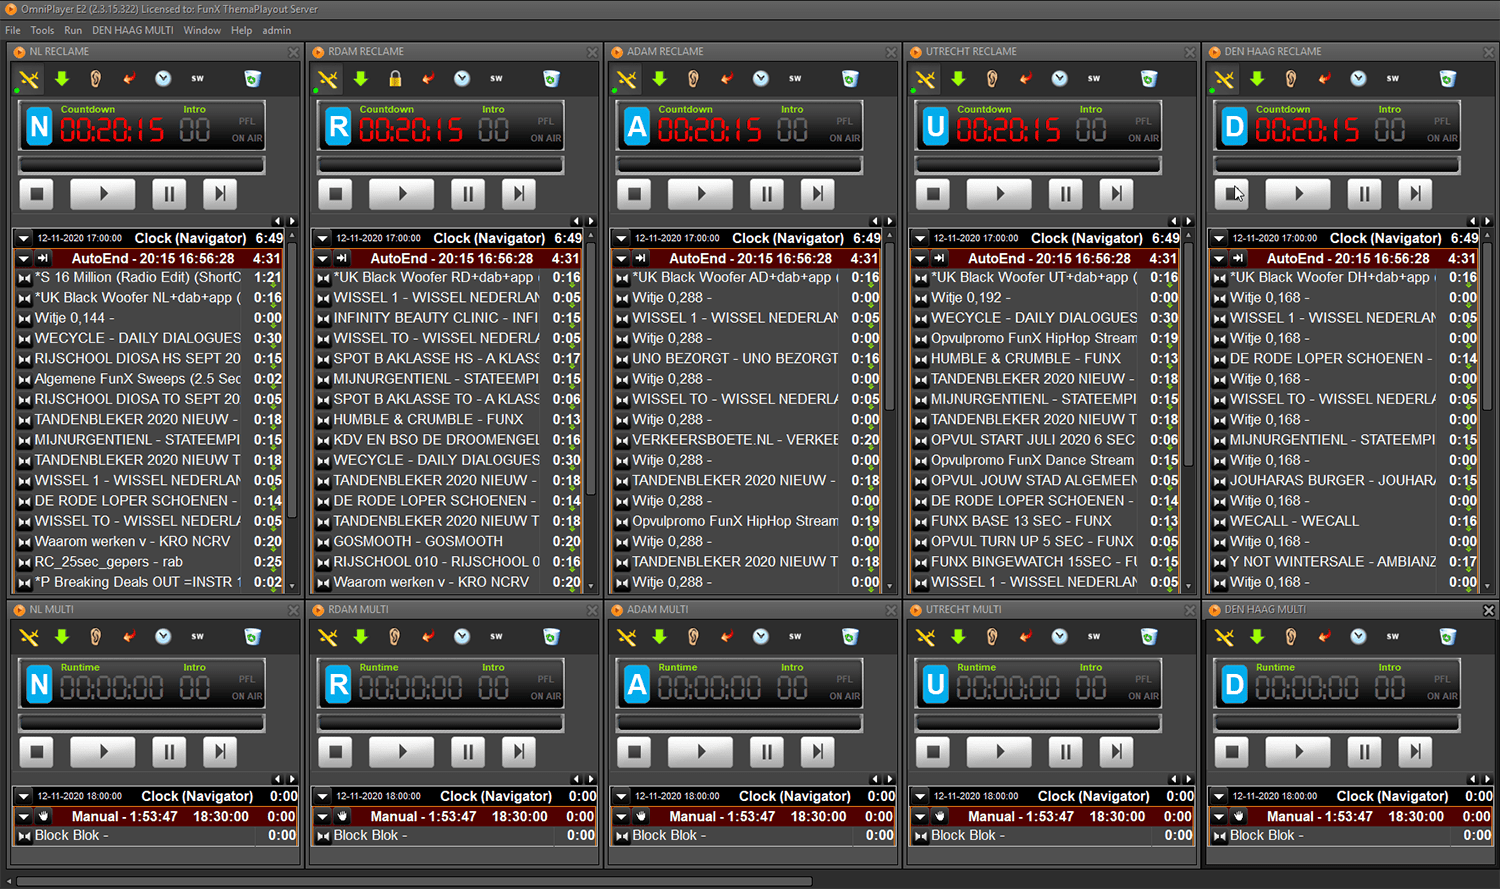Click the red return arrow in ADAM RECLAME
The width and height of the screenshot is (1500, 889).
[x=727, y=78]
